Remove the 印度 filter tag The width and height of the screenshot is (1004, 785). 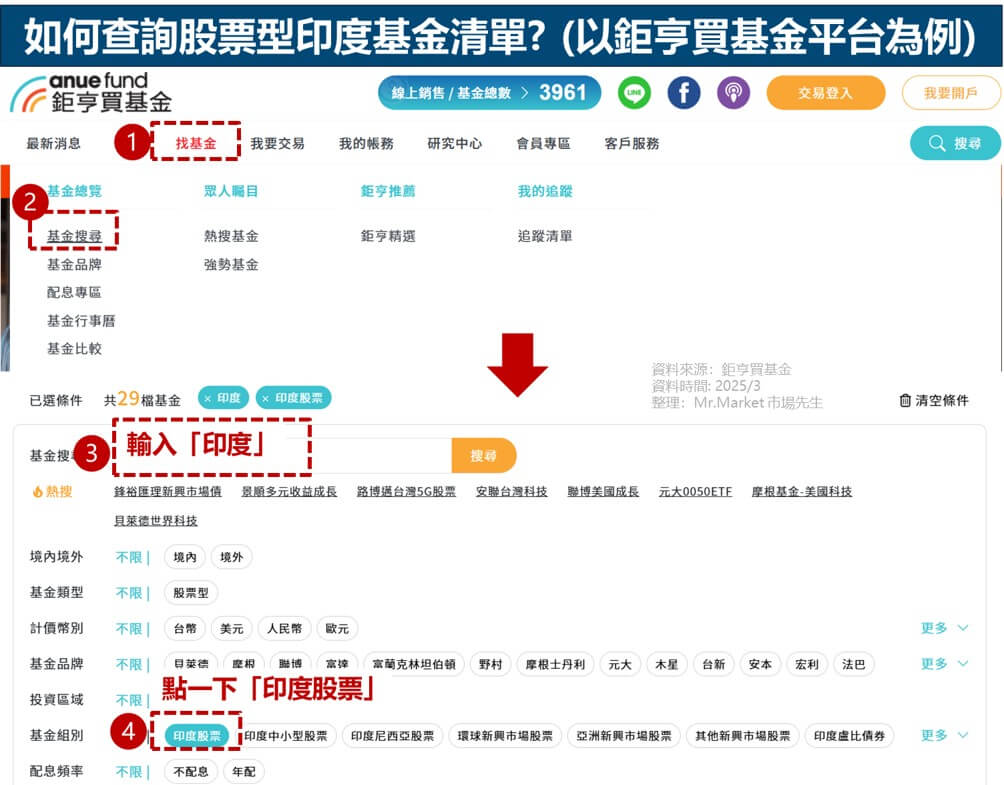pos(208,398)
